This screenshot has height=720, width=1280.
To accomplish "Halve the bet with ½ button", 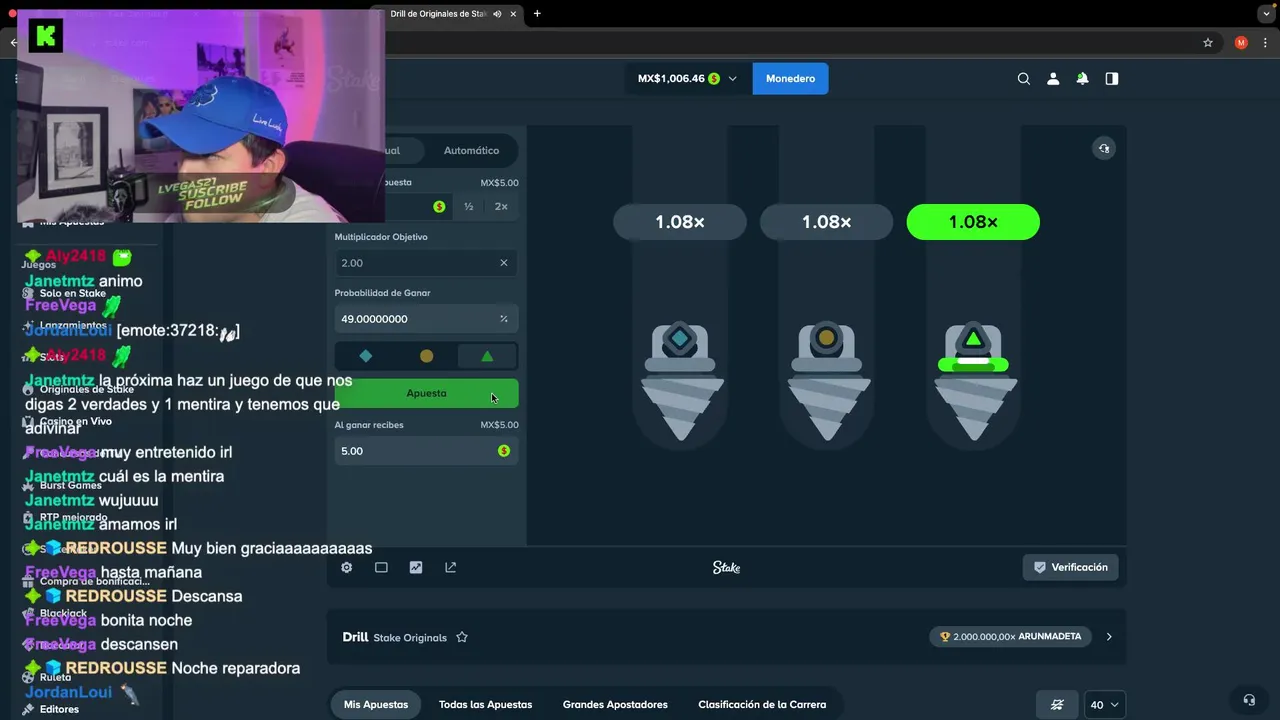I will coord(468,207).
